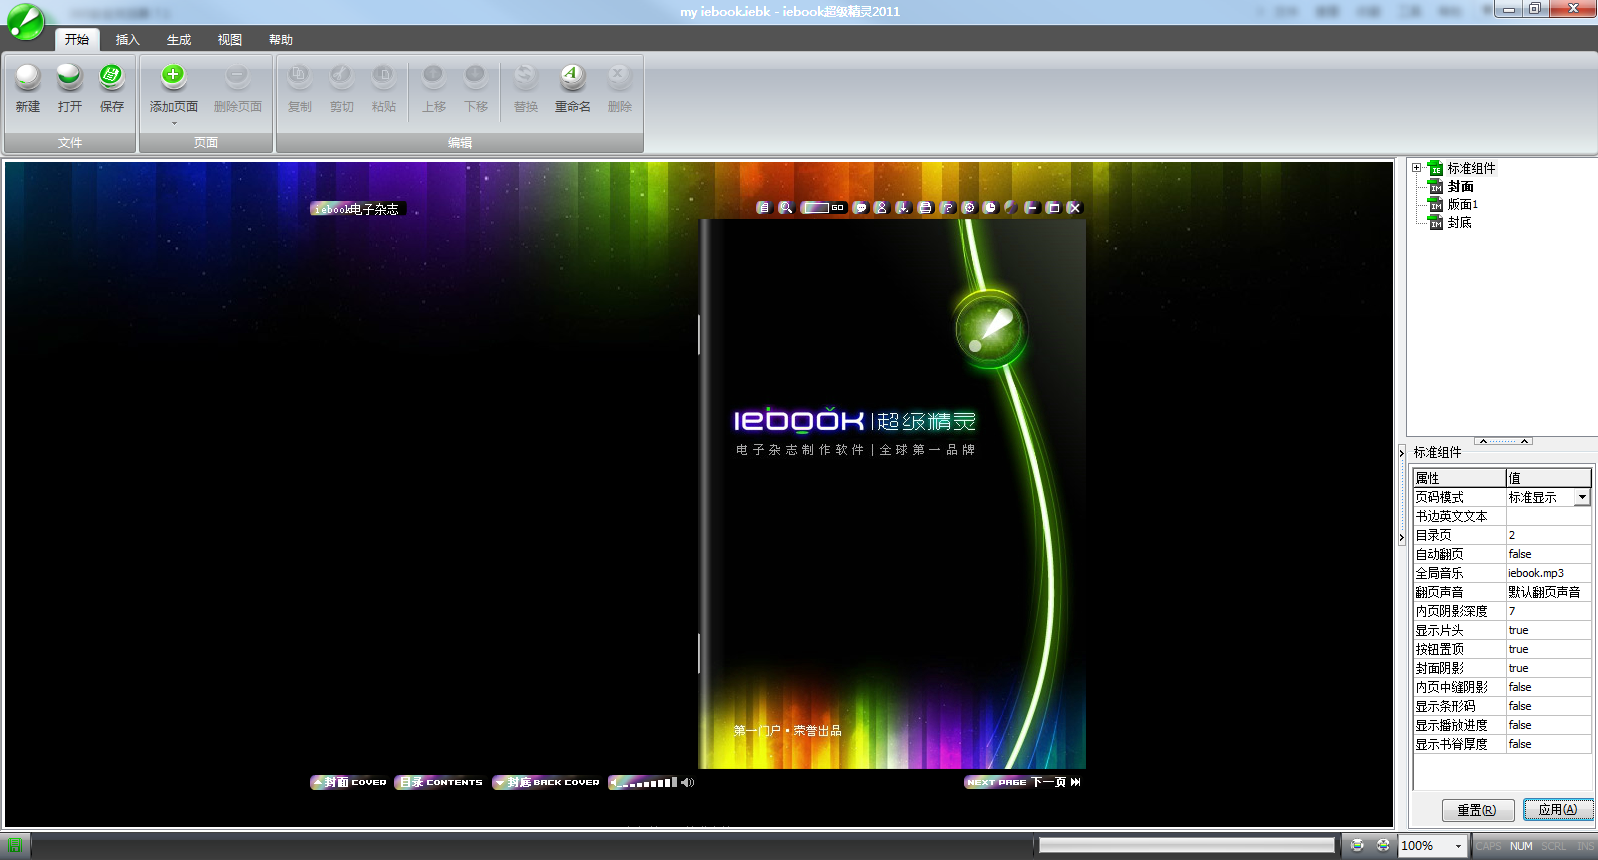
Task: Click the 内页阴影深度 value 7
Action: coord(1548,611)
